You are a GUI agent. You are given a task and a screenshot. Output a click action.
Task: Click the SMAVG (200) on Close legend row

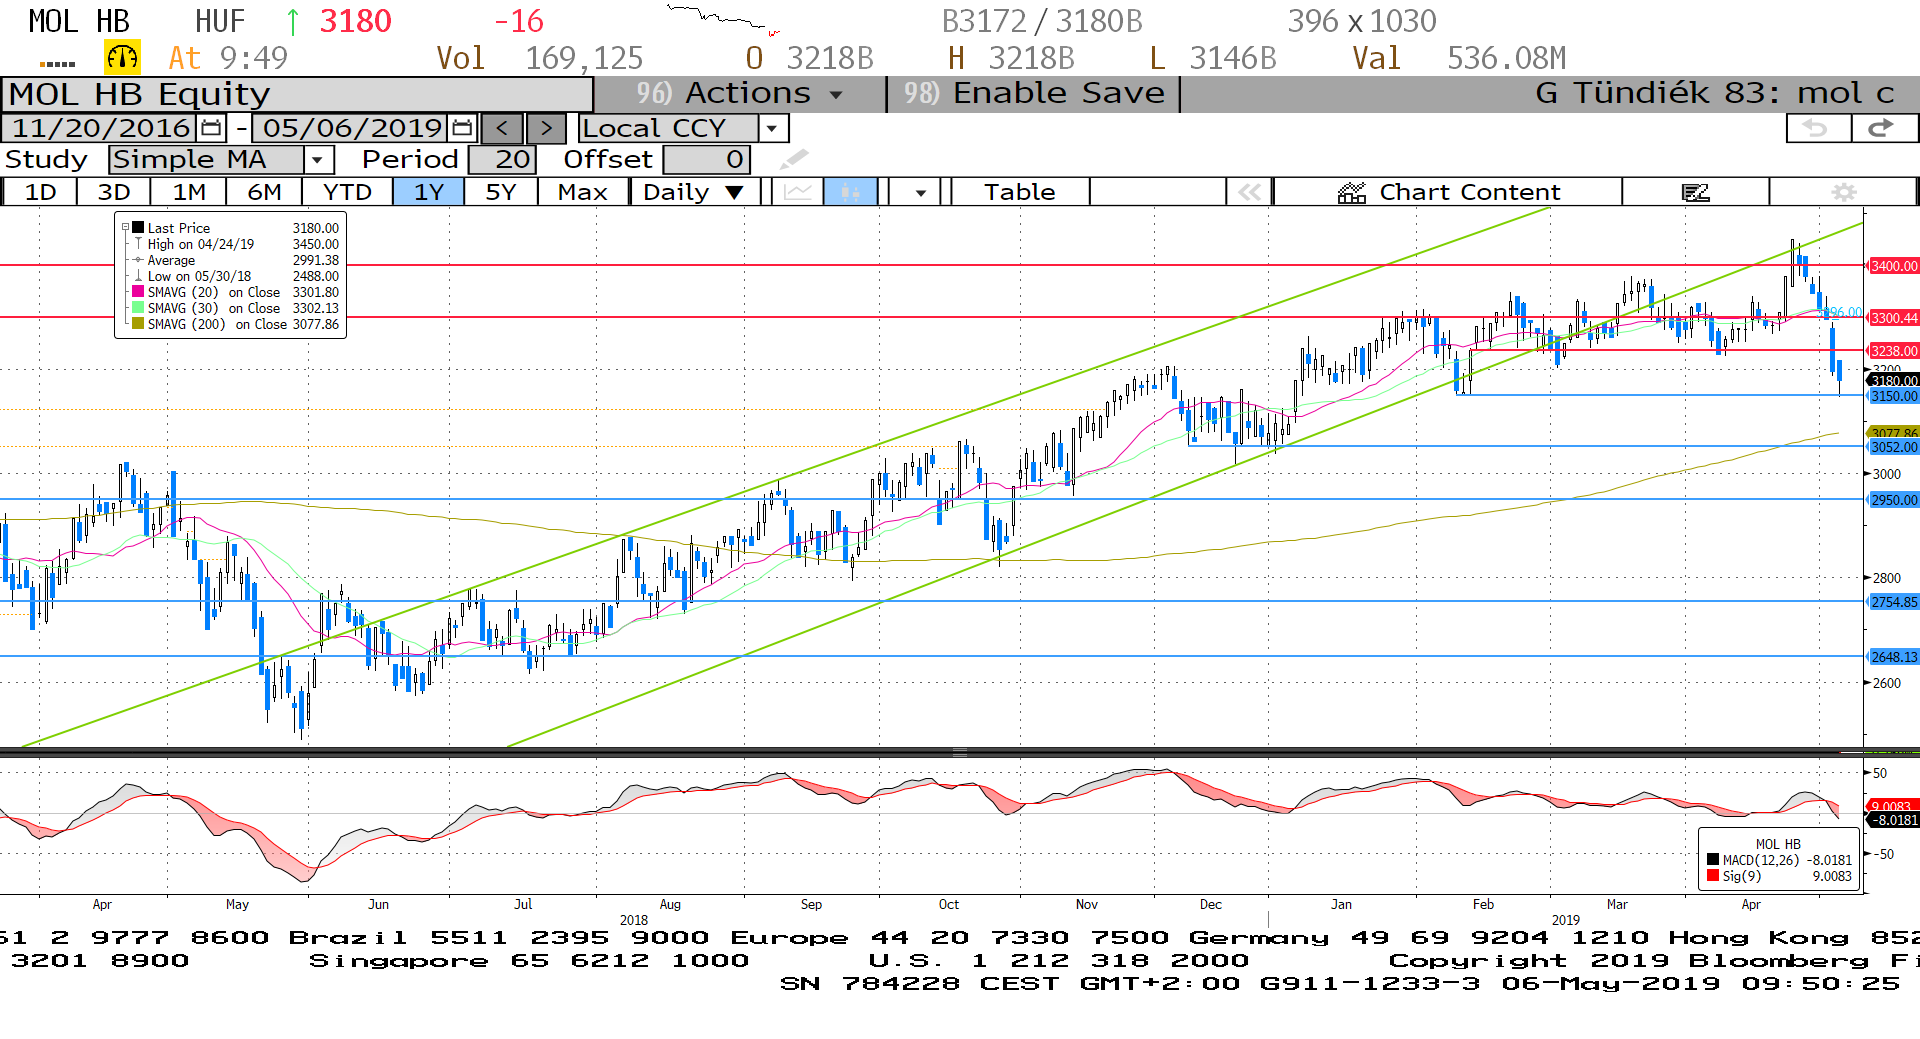236,324
